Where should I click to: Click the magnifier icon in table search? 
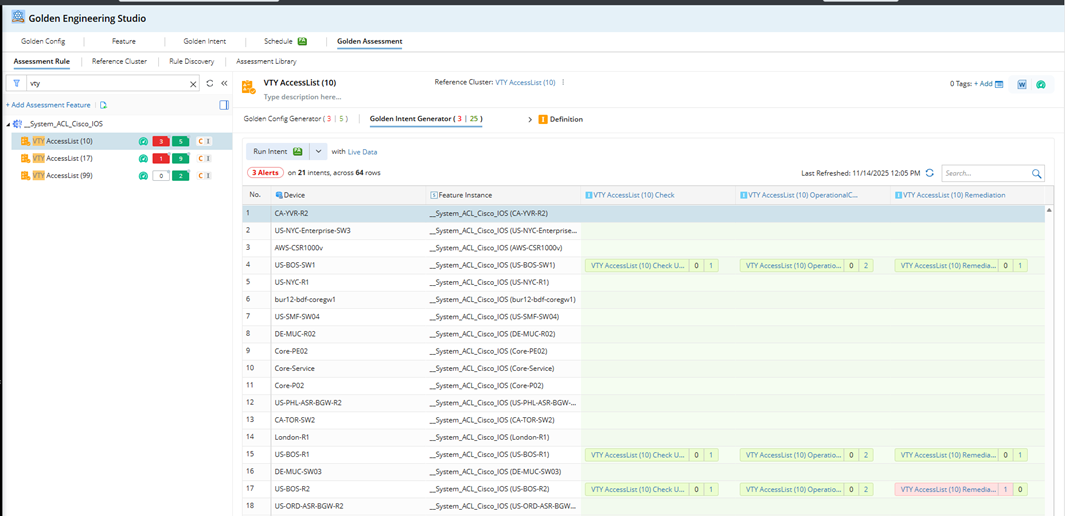(1037, 173)
